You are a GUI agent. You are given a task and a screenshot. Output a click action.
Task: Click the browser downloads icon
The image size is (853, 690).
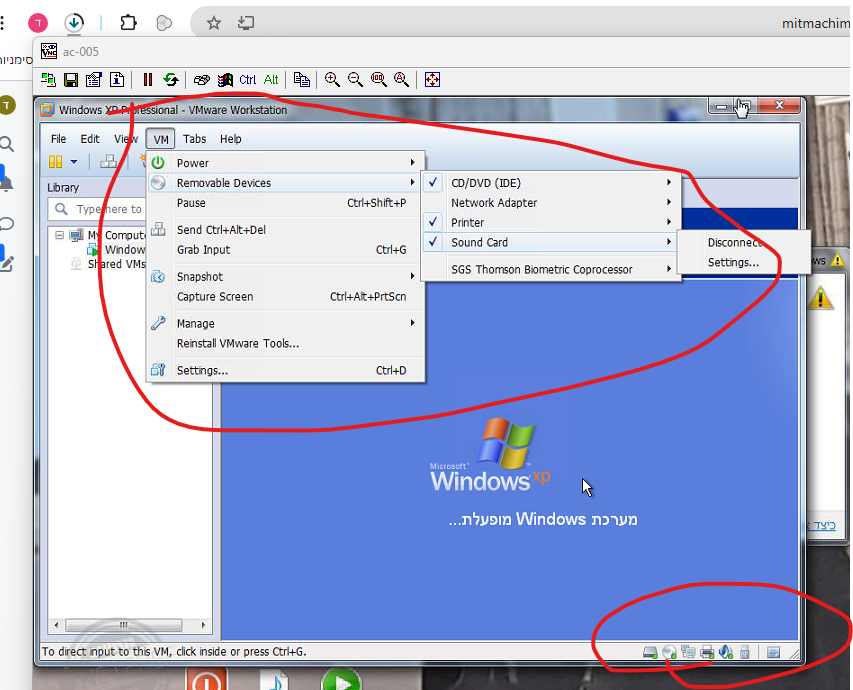click(x=74, y=23)
